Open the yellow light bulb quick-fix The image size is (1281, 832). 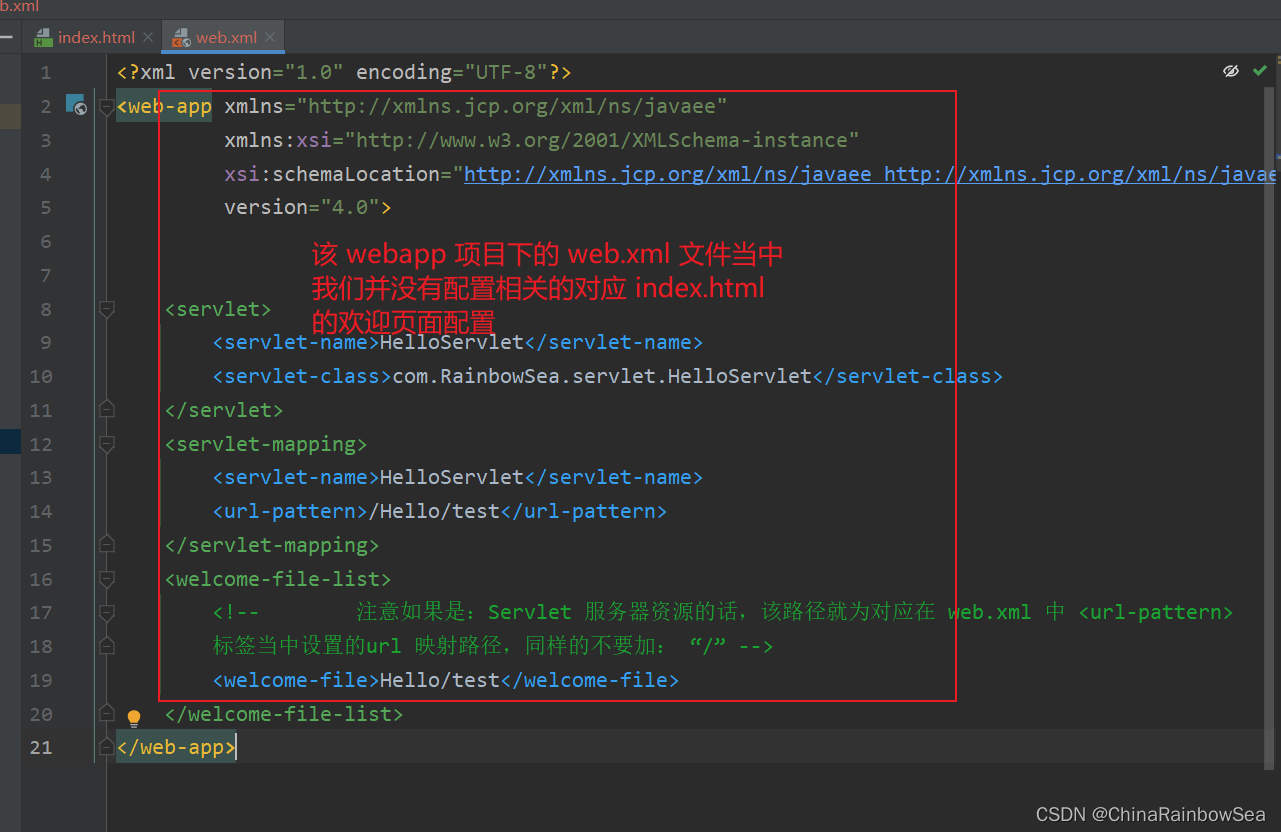pyautogui.click(x=134, y=717)
